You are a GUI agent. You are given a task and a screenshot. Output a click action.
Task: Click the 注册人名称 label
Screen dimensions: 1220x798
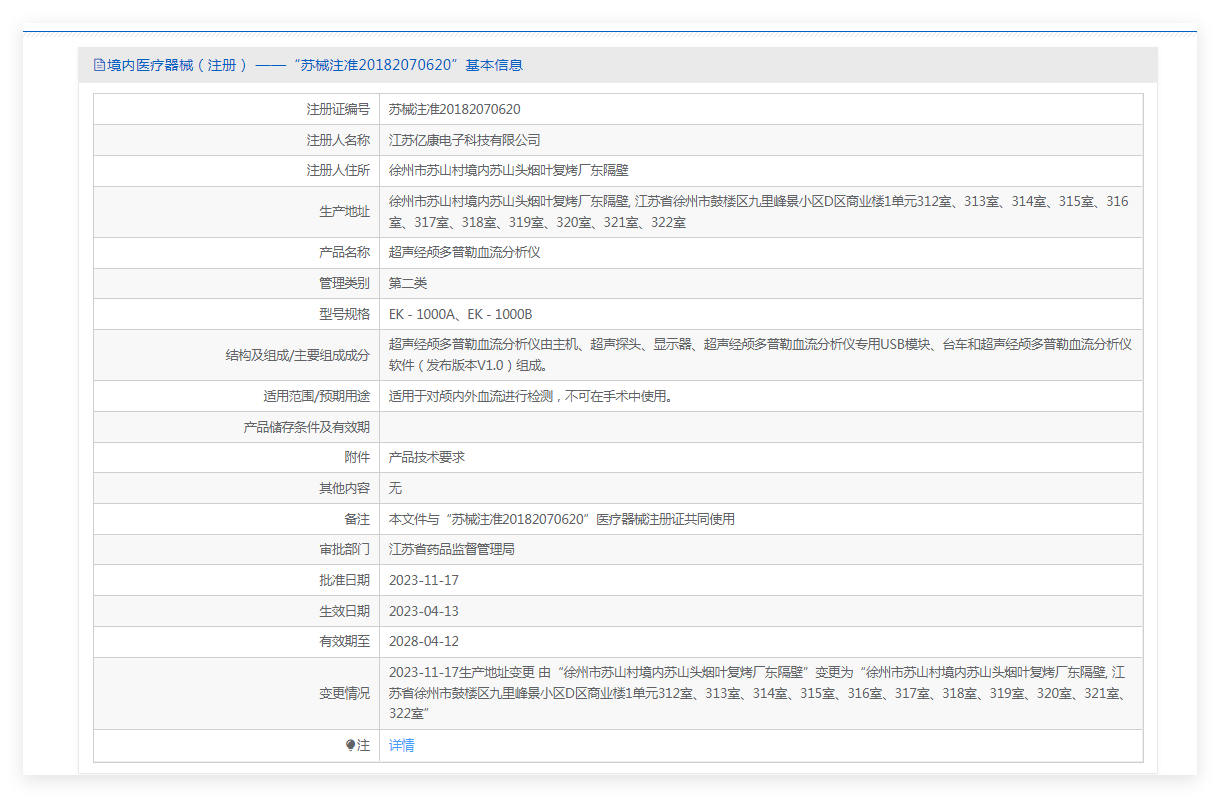tap(338, 140)
